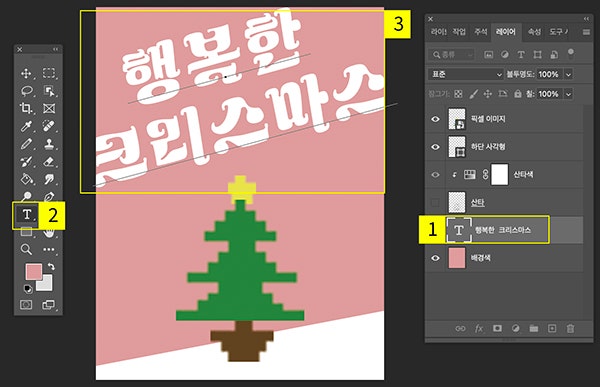Hide the 하단 사각형 layer
Image resolution: width=600 pixels, height=387 pixels.
435,147
